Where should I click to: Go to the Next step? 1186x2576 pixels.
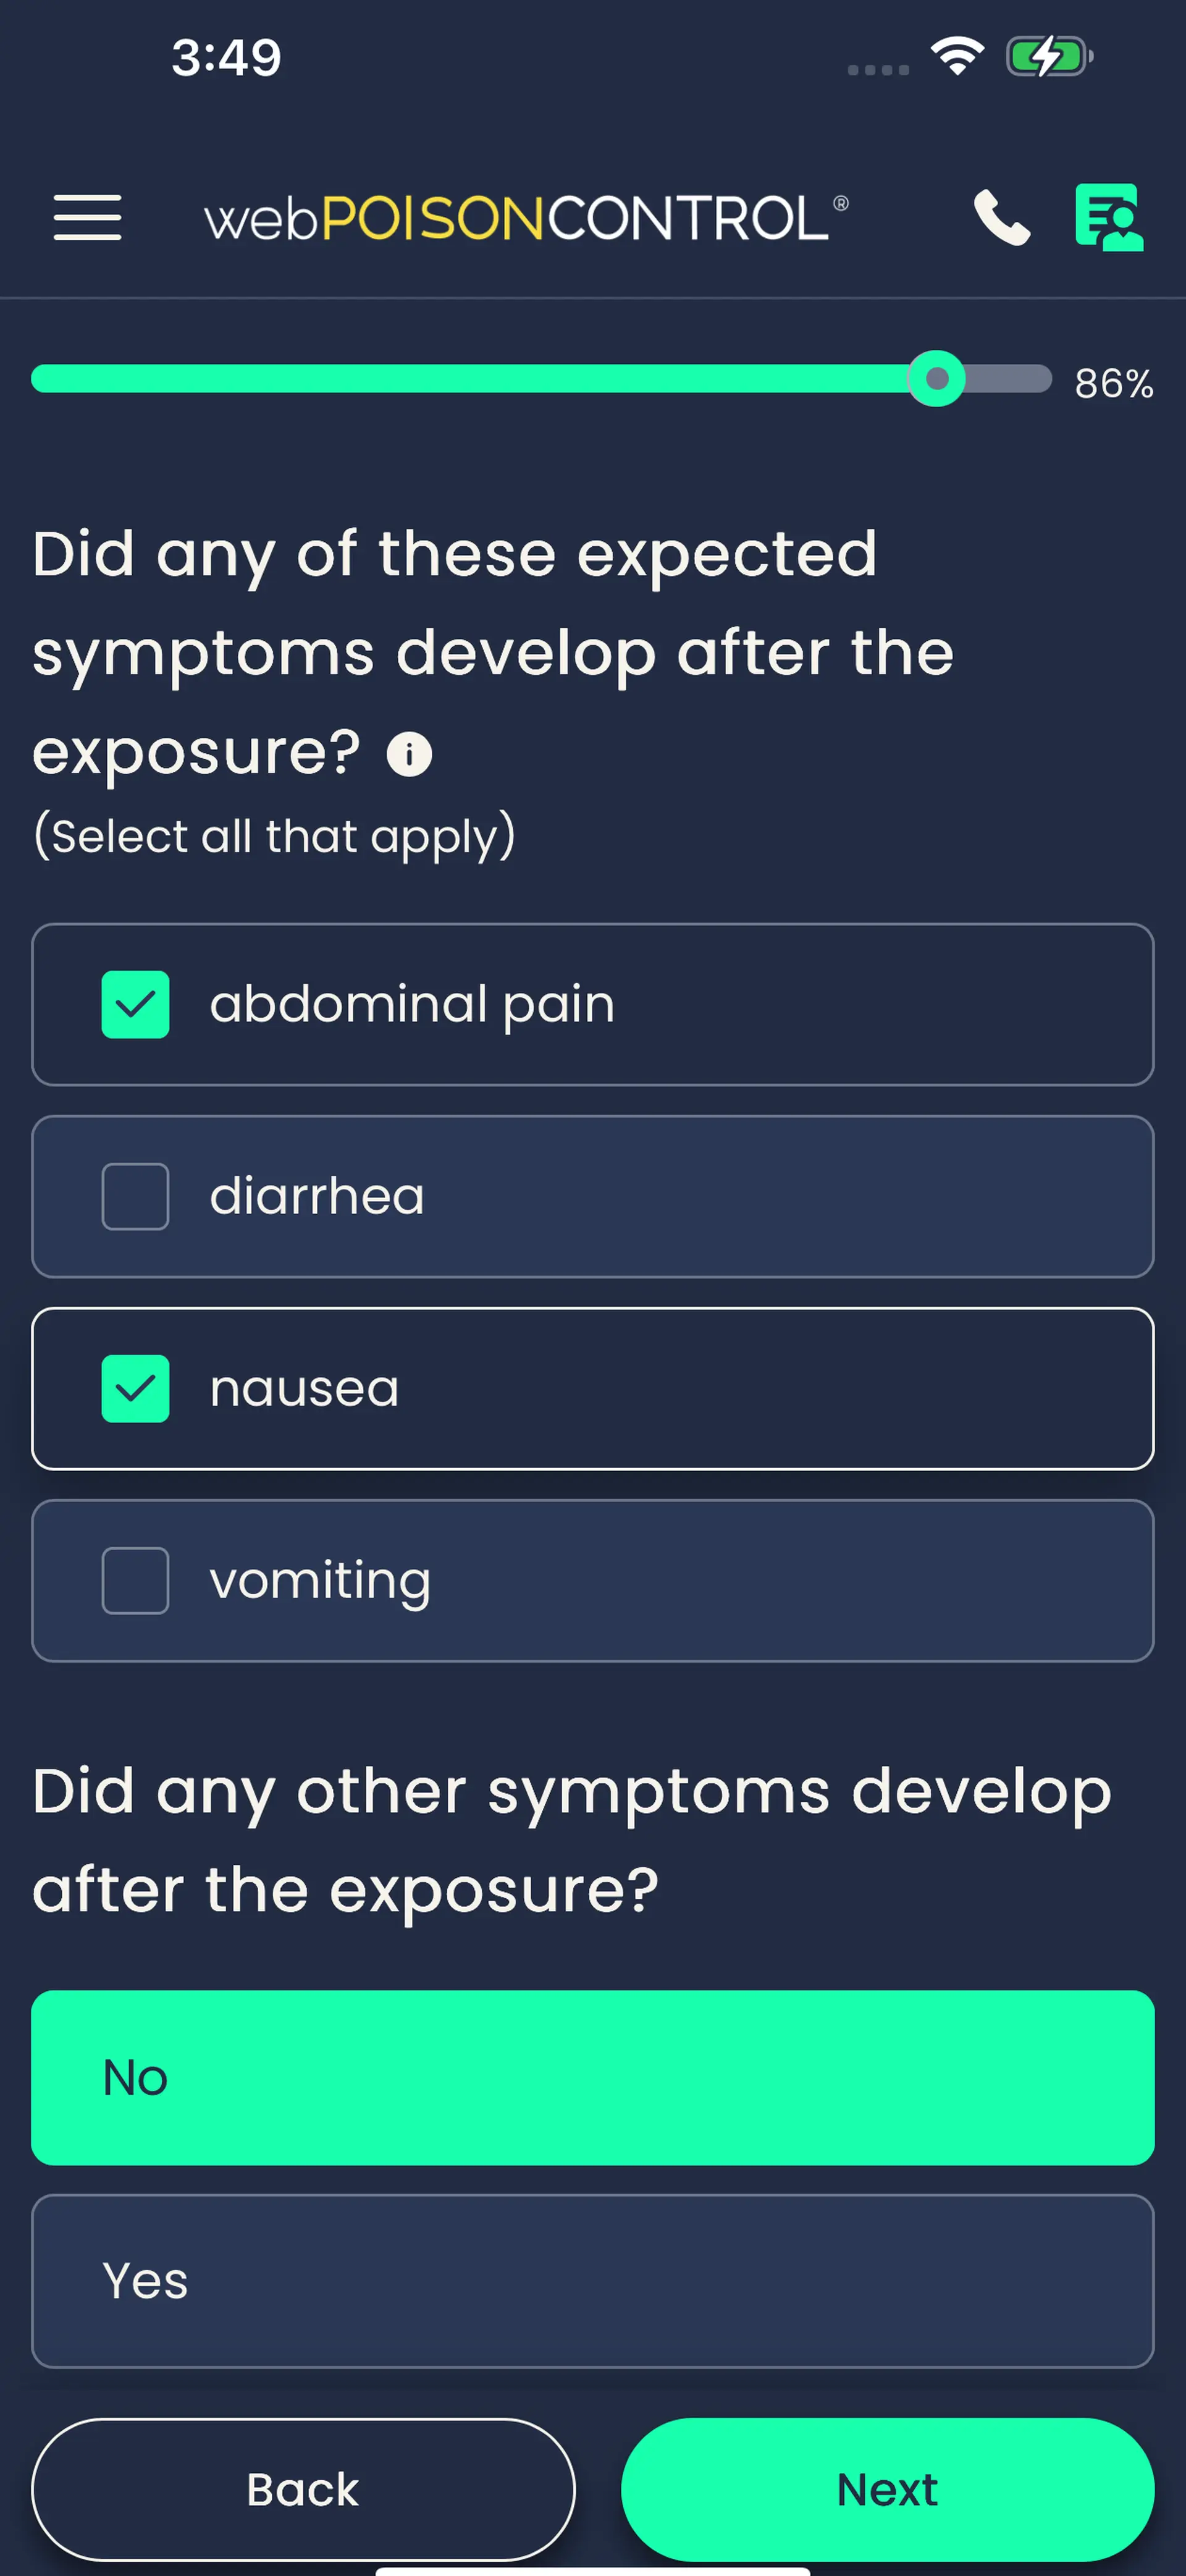[887, 2489]
